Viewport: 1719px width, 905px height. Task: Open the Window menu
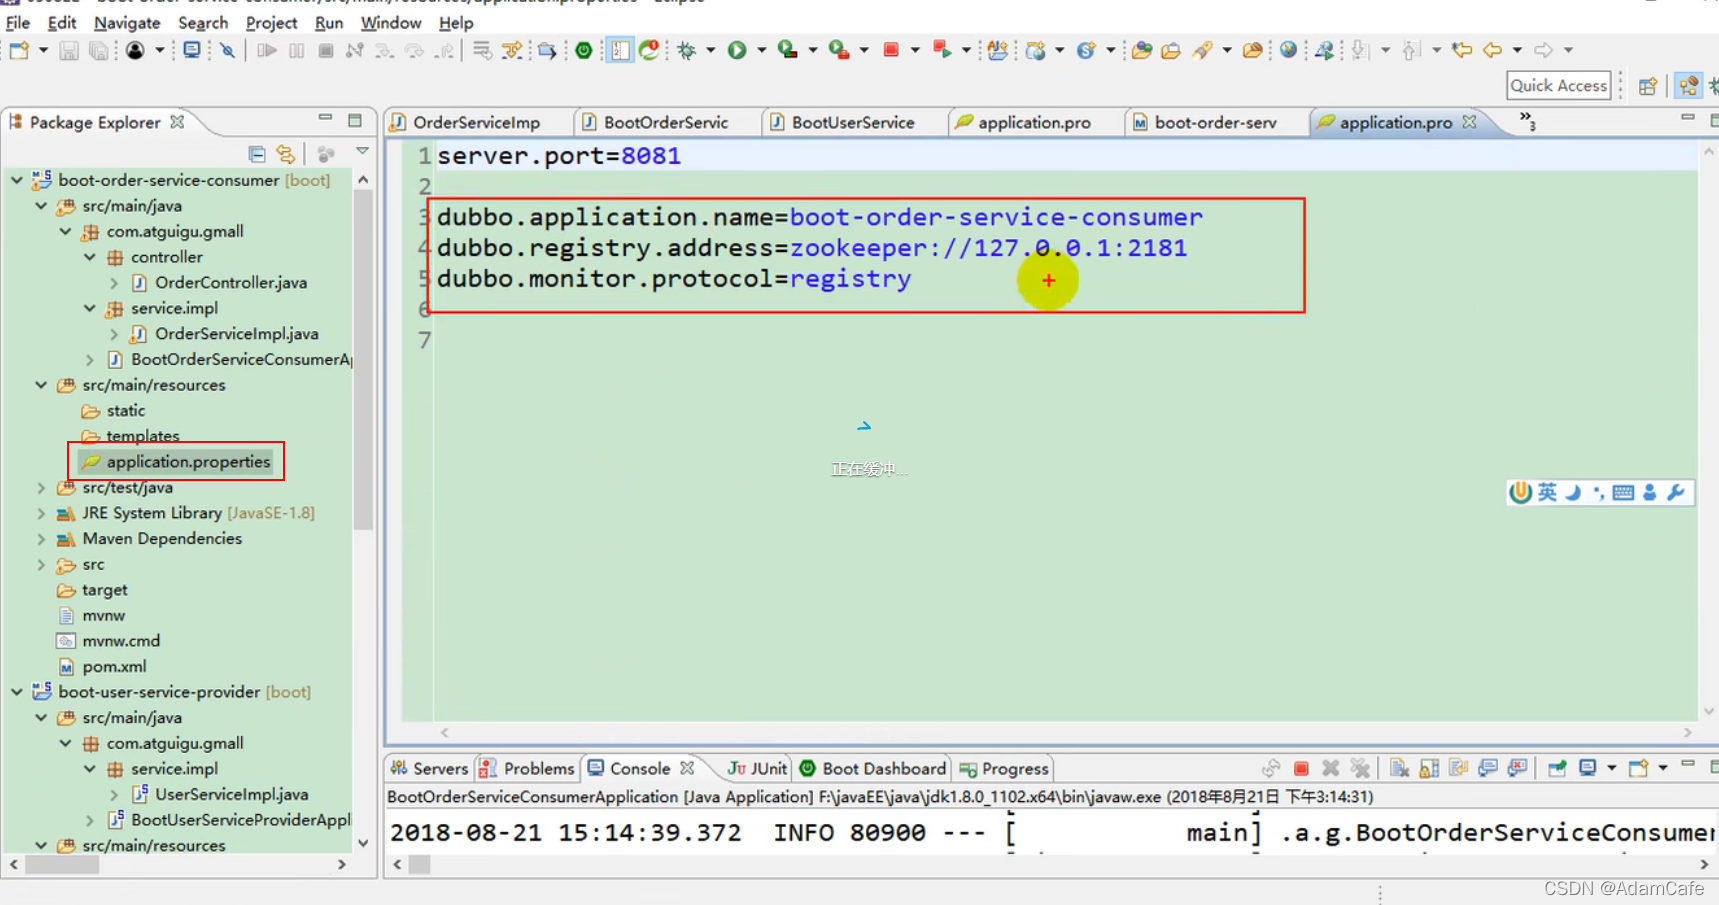pyautogui.click(x=391, y=22)
